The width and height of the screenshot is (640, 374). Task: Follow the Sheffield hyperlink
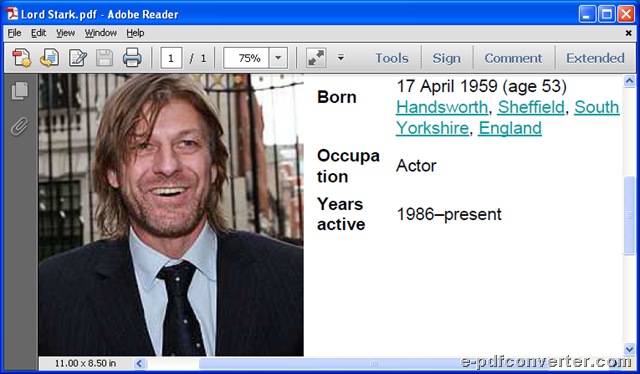point(531,107)
